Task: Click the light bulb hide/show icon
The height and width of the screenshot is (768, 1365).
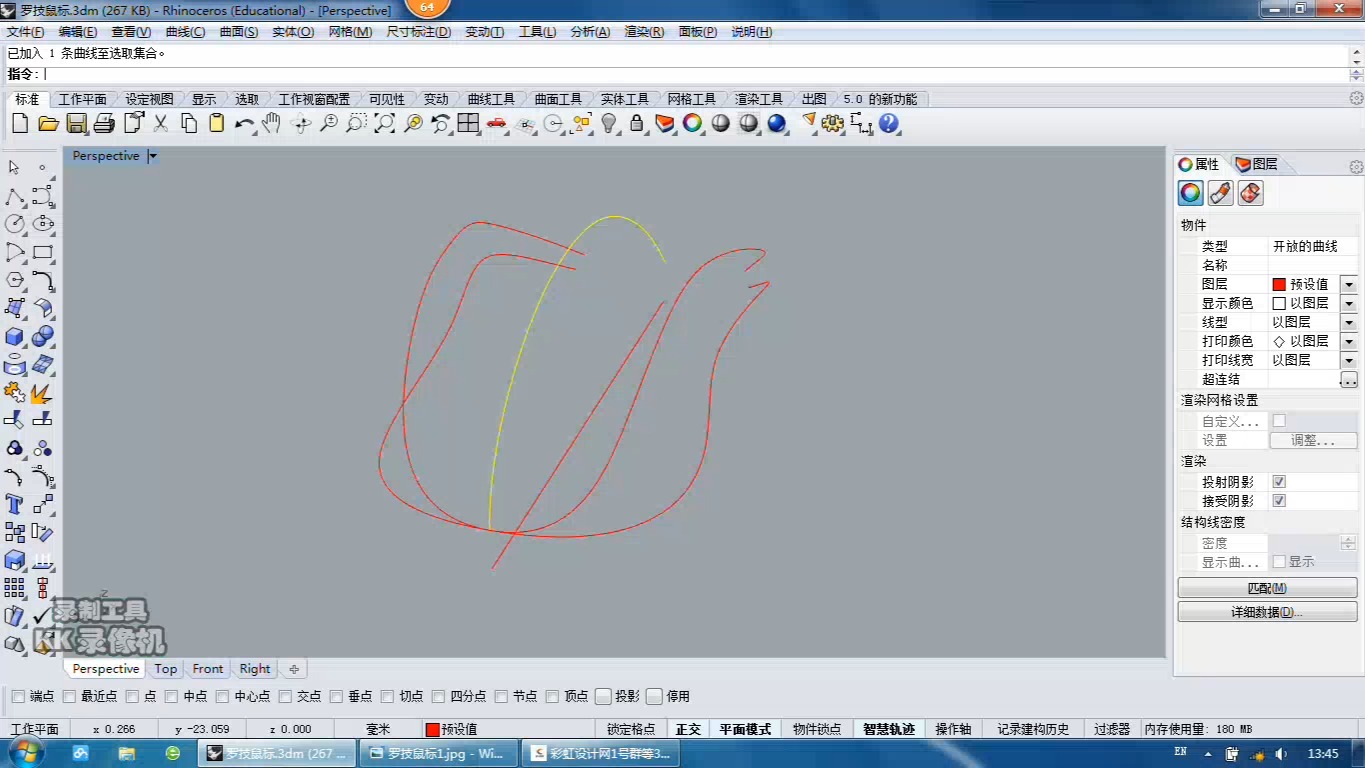Action: tap(609, 124)
